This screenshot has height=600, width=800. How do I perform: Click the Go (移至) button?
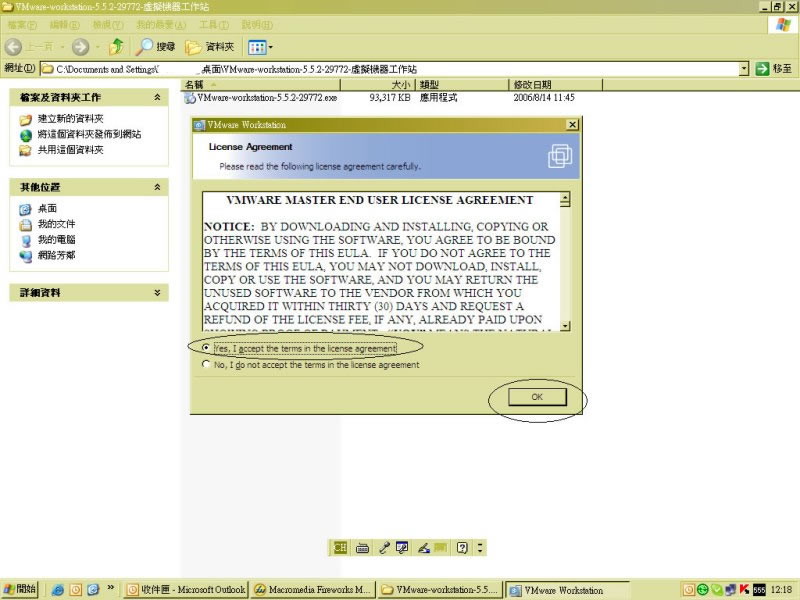(774, 69)
